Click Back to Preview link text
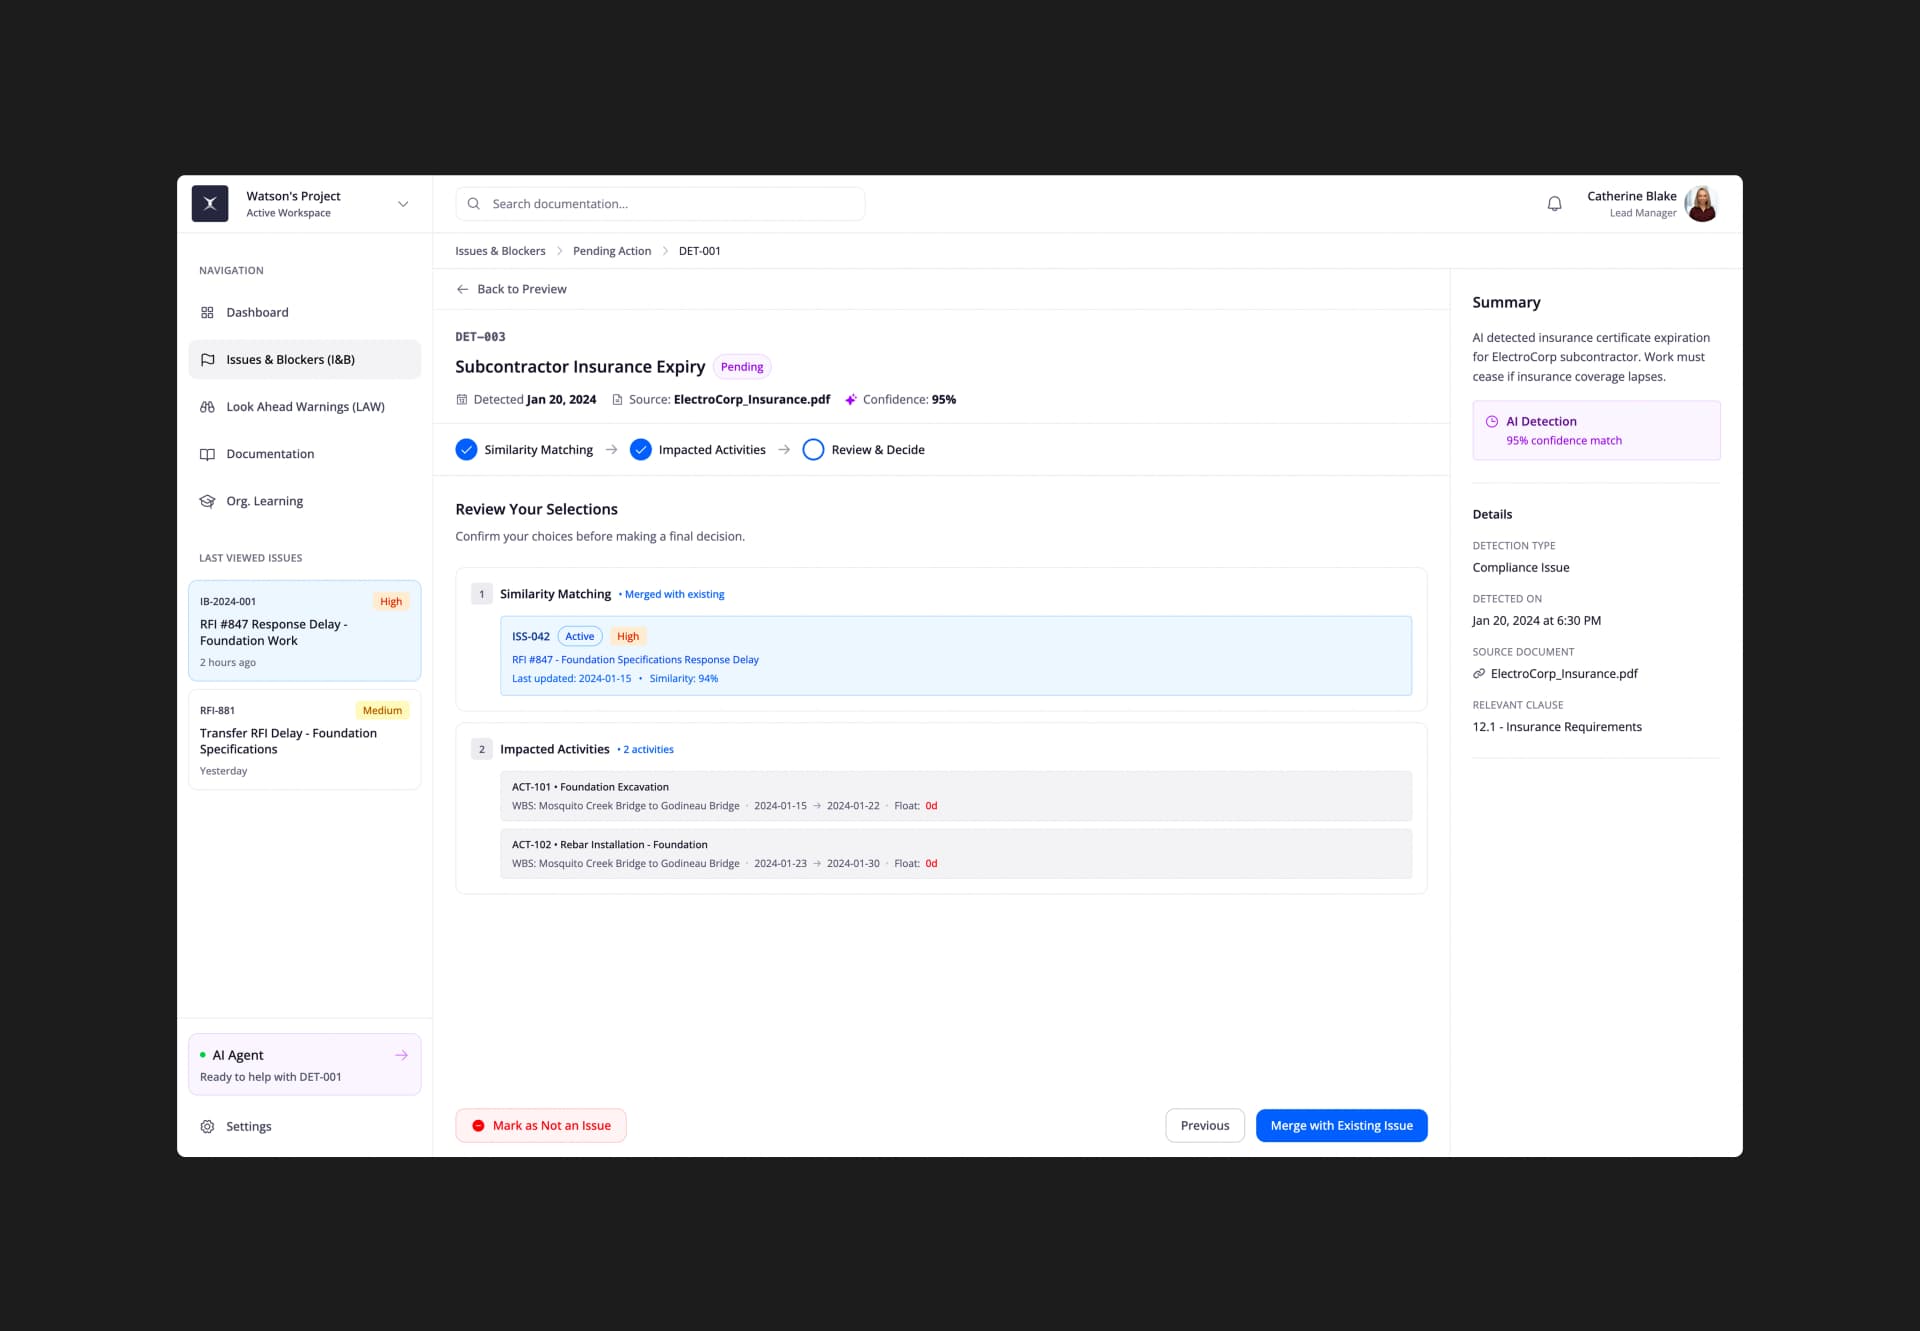 tap(522, 289)
